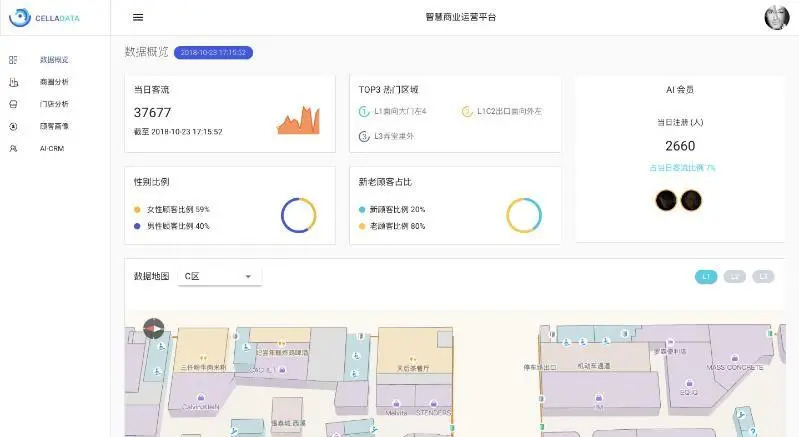799x437 pixels.
Task: Click the 占当日客流比例 7% link
Action: point(680,168)
